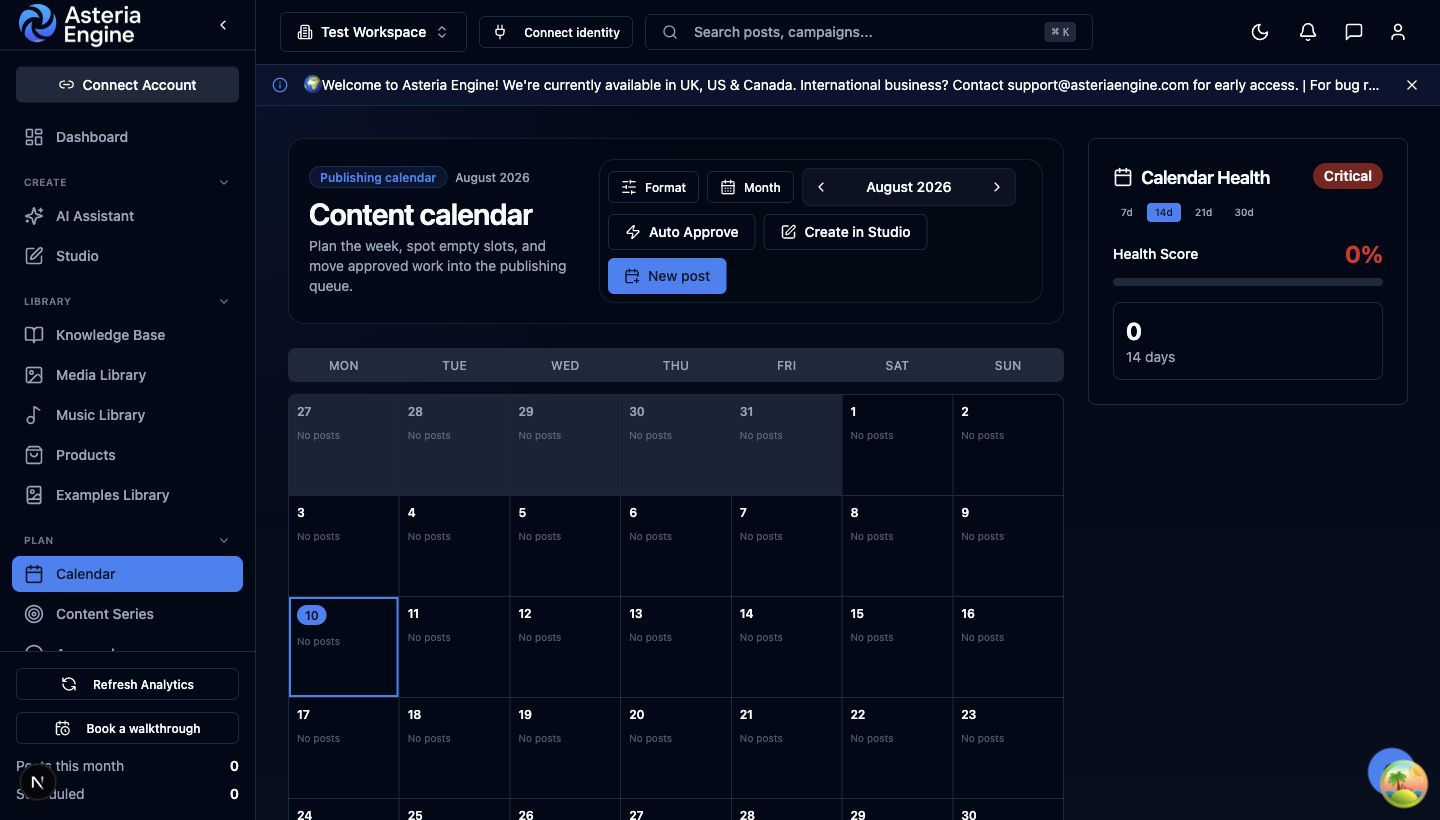Image resolution: width=1440 pixels, height=820 pixels.
Task: Open Studio from the sidebar
Action: (127, 256)
